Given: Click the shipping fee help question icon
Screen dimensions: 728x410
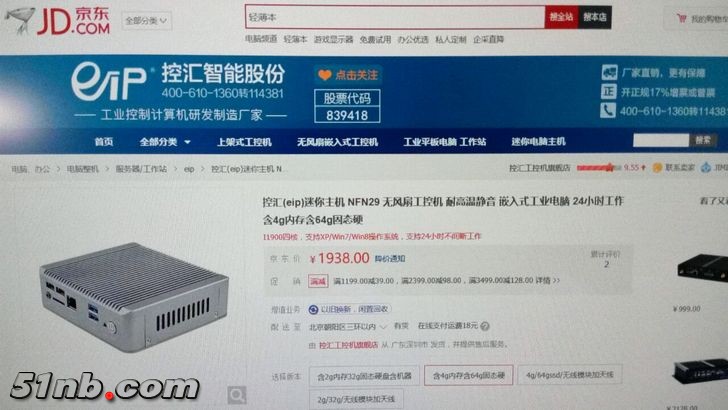Looking at the screenshot, I should 485,326.
